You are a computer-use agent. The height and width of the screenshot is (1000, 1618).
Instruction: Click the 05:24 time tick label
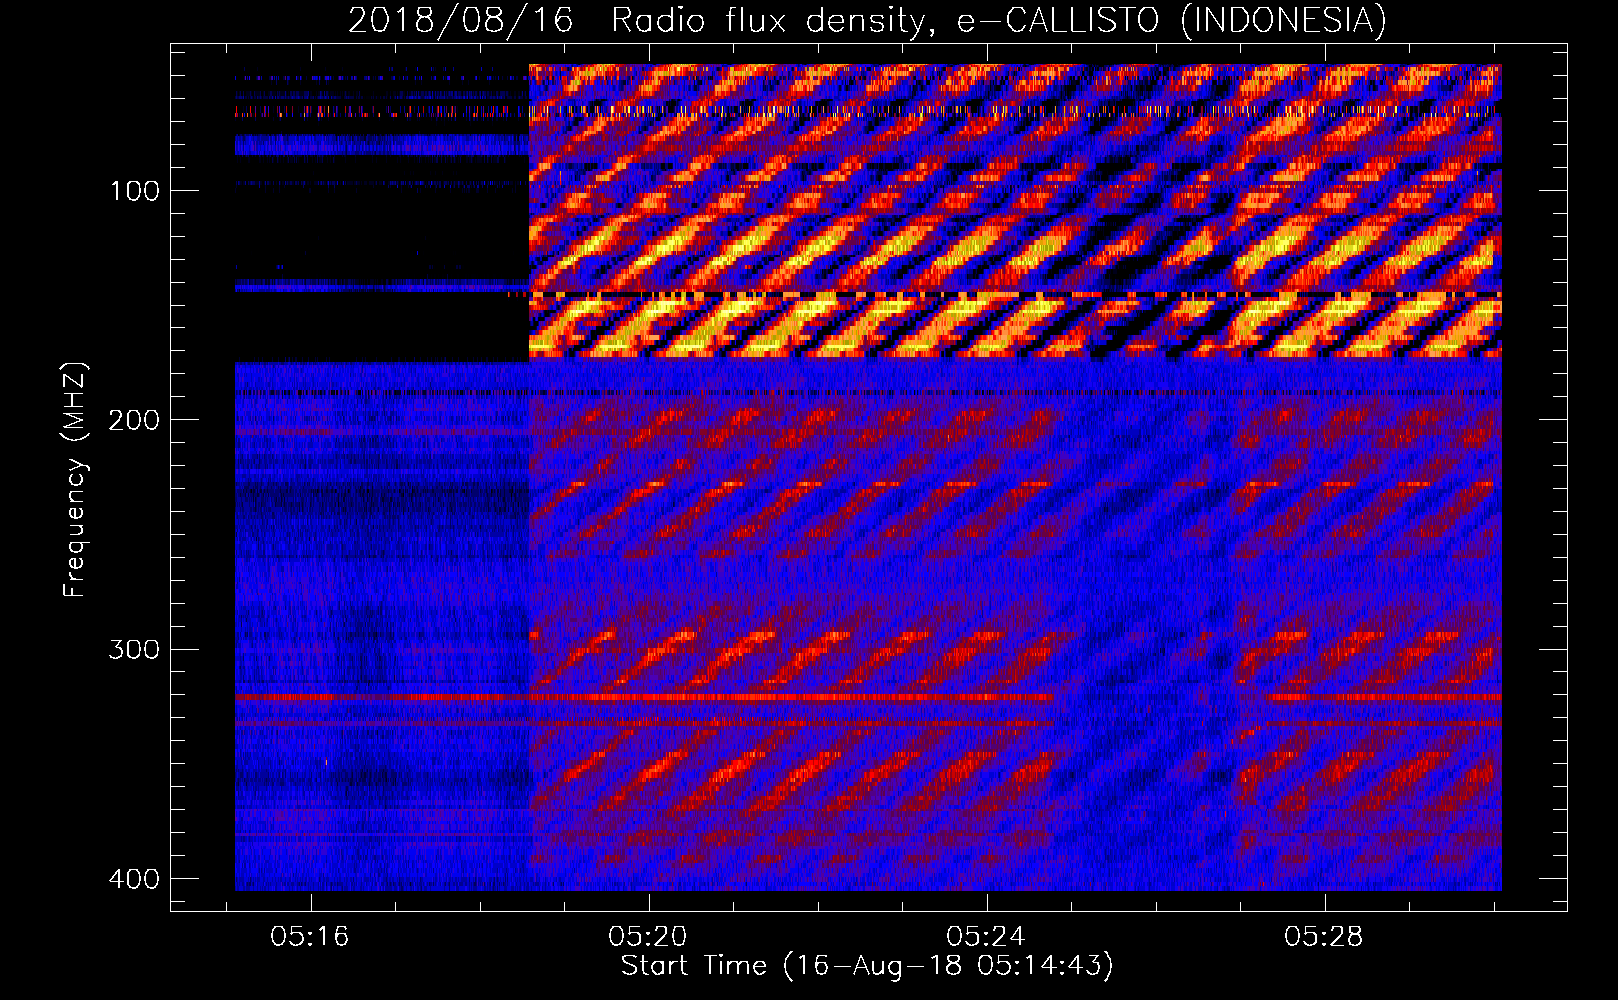tap(986, 937)
